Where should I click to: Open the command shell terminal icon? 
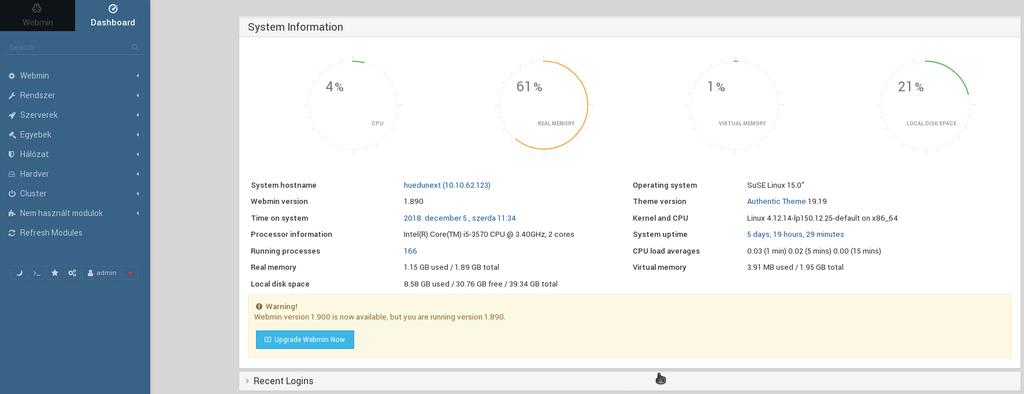[x=37, y=273]
